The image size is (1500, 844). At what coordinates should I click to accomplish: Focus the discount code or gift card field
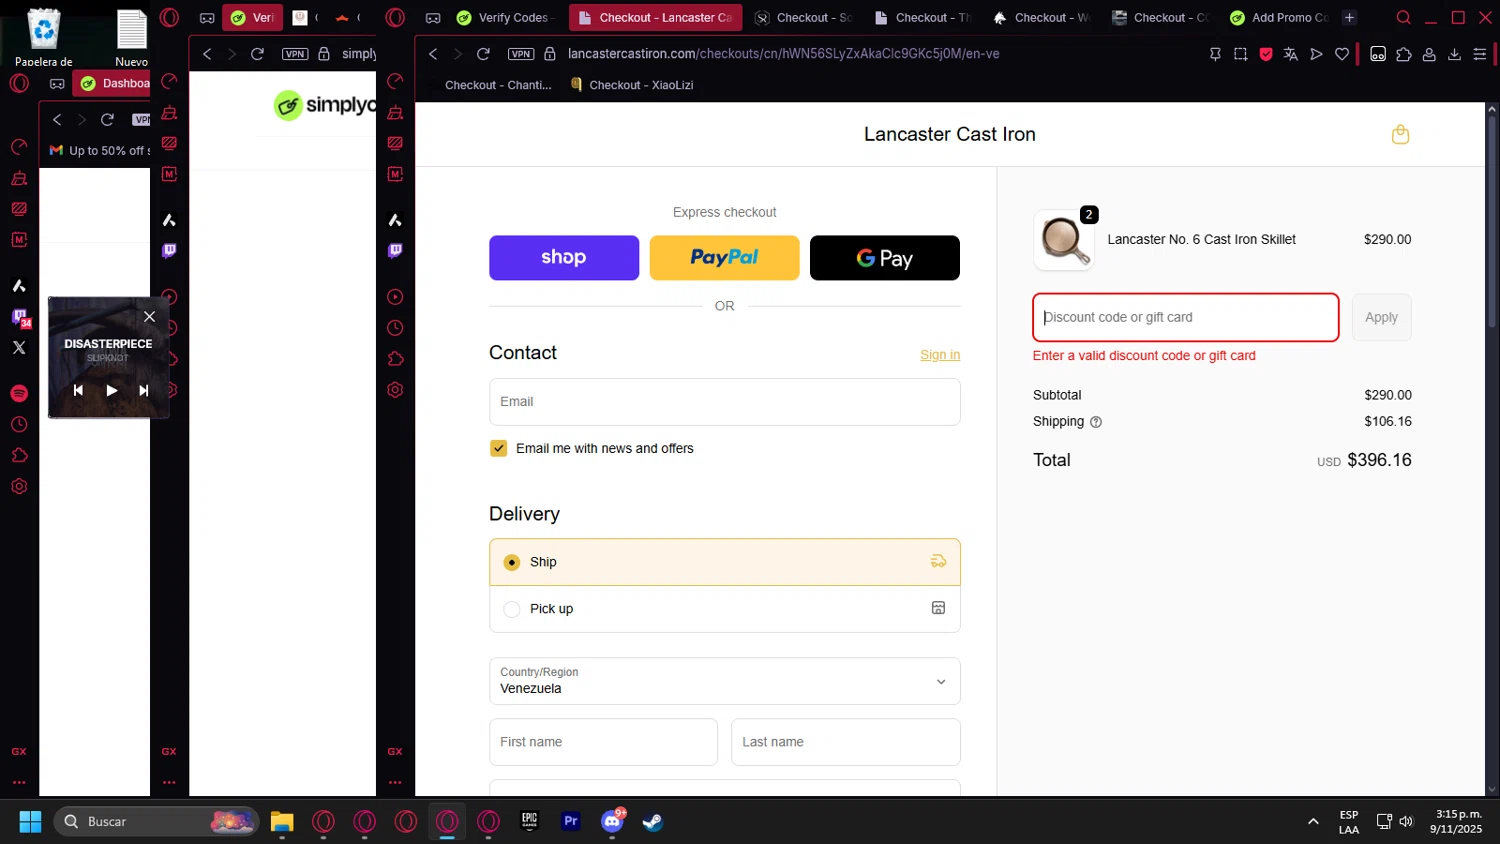1185,317
